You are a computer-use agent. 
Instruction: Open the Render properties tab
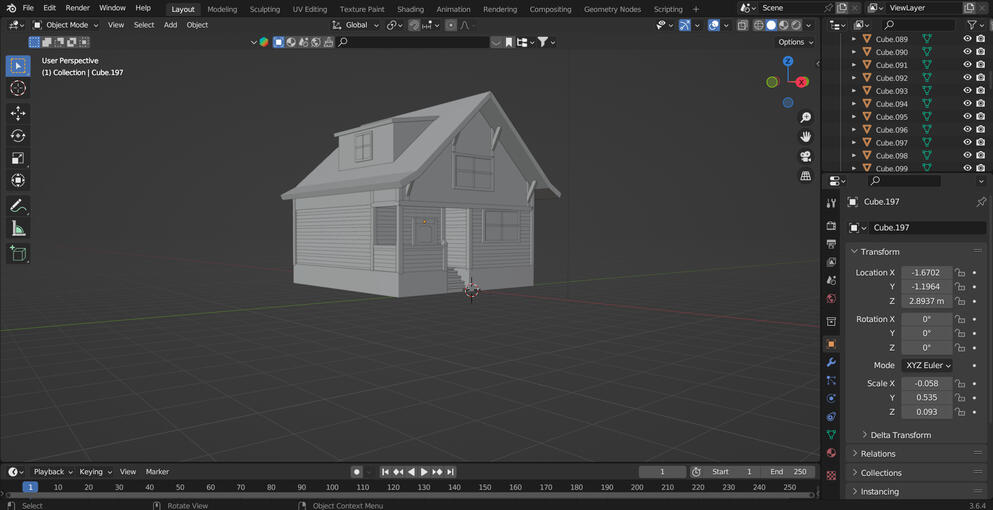click(832, 226)
